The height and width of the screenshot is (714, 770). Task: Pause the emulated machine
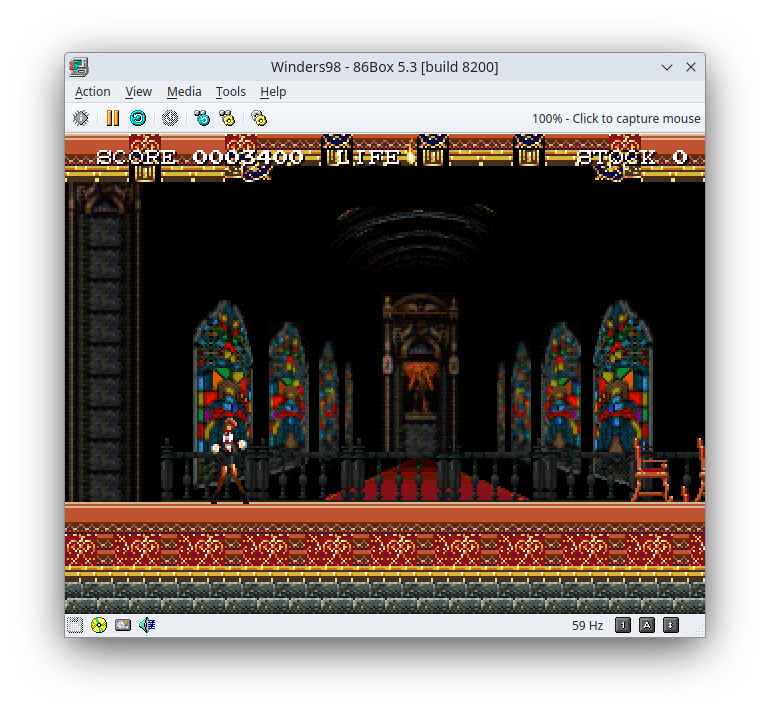pyautogui.click(x=112, y=118)
